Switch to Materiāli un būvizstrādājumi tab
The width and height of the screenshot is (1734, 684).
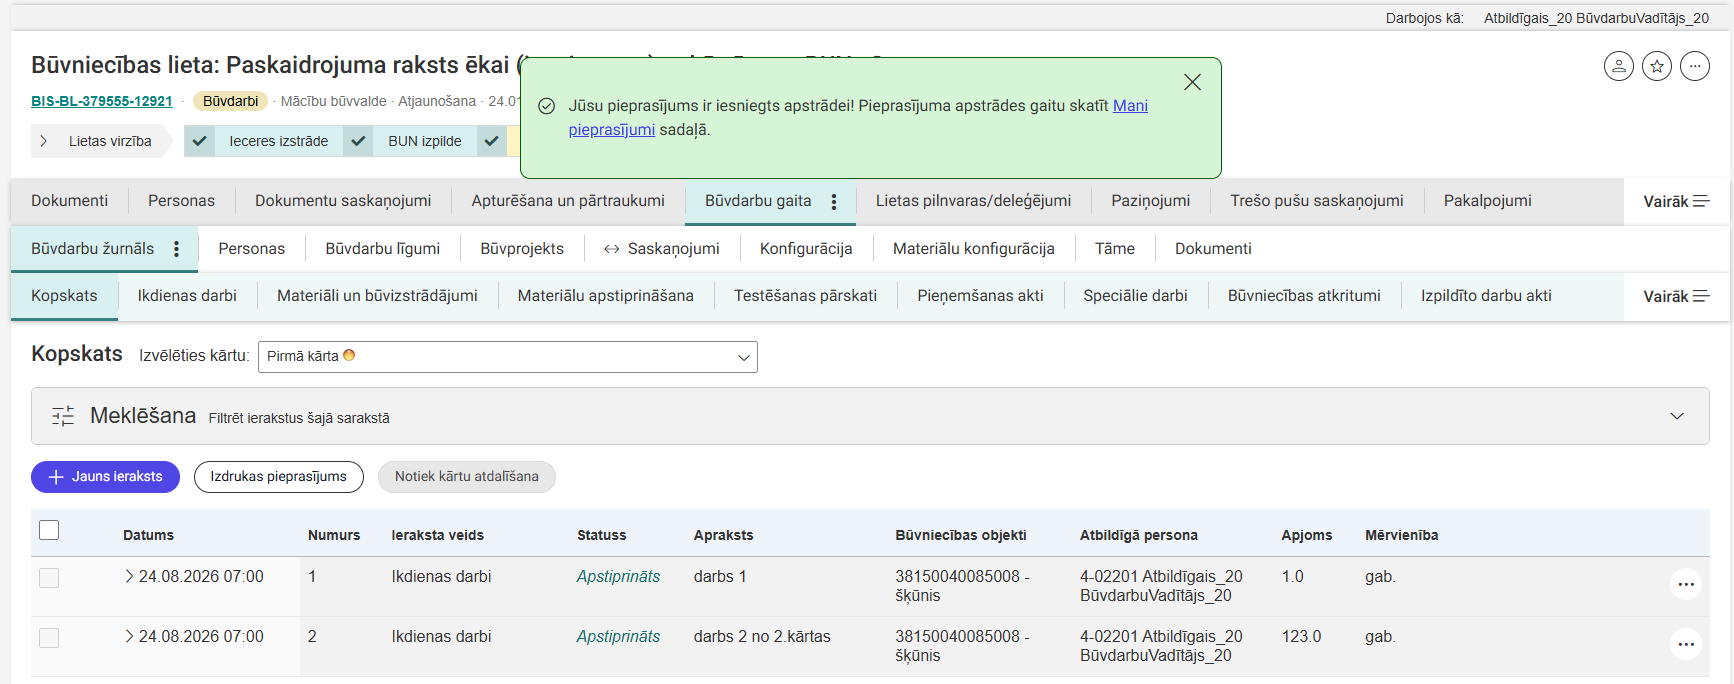coord(377,296)
